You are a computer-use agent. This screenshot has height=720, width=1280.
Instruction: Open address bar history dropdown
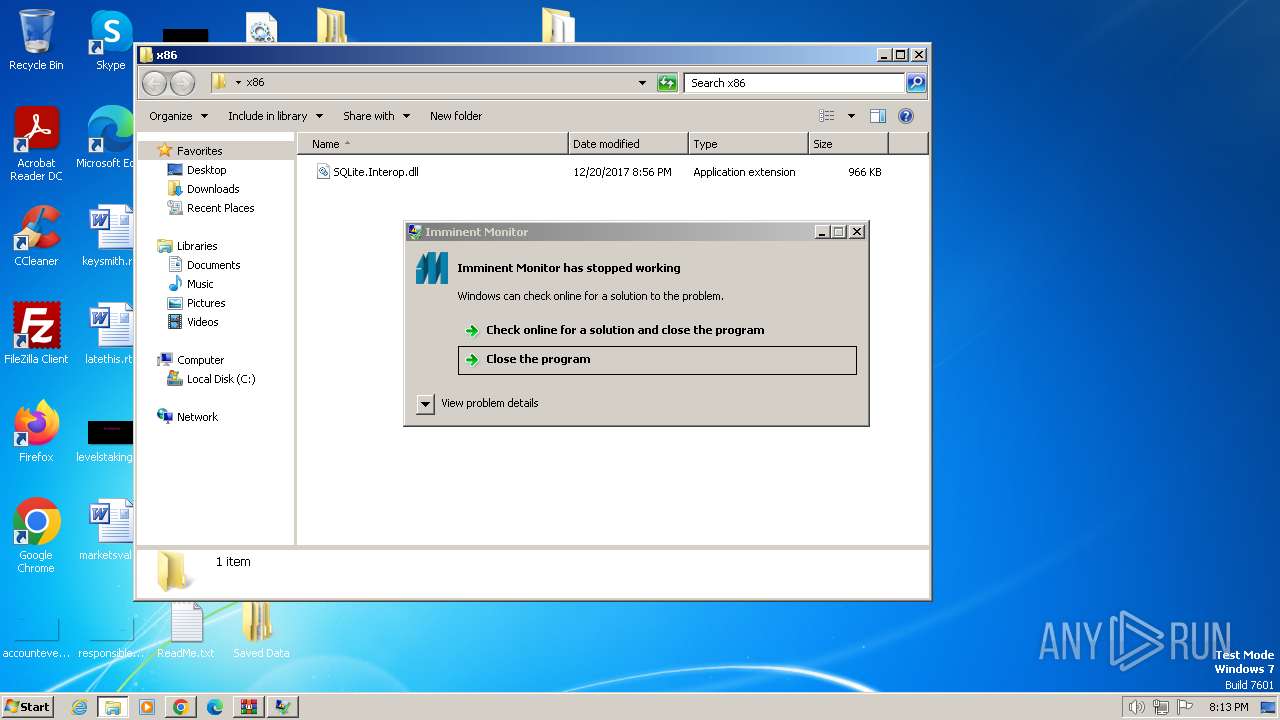(x=642, y=83)
